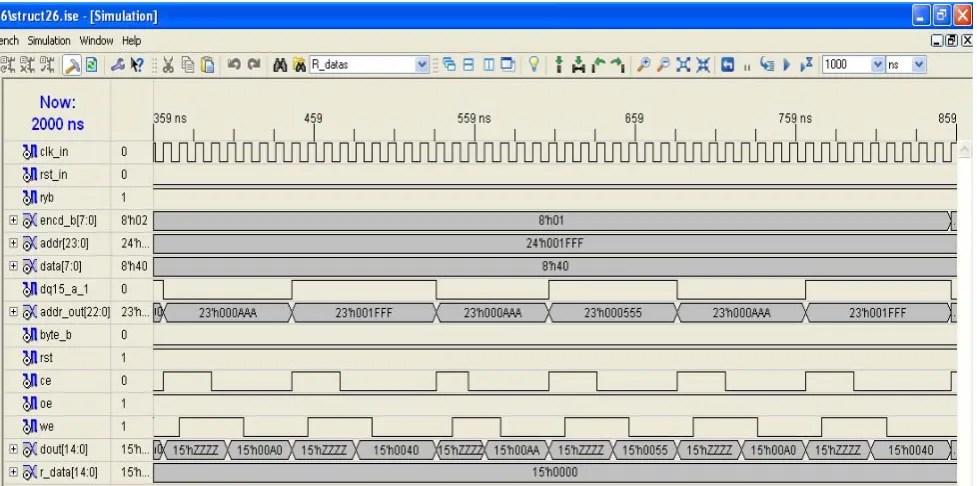
Task: Restore the inner simulation document window
Action: tap(951, 40)
